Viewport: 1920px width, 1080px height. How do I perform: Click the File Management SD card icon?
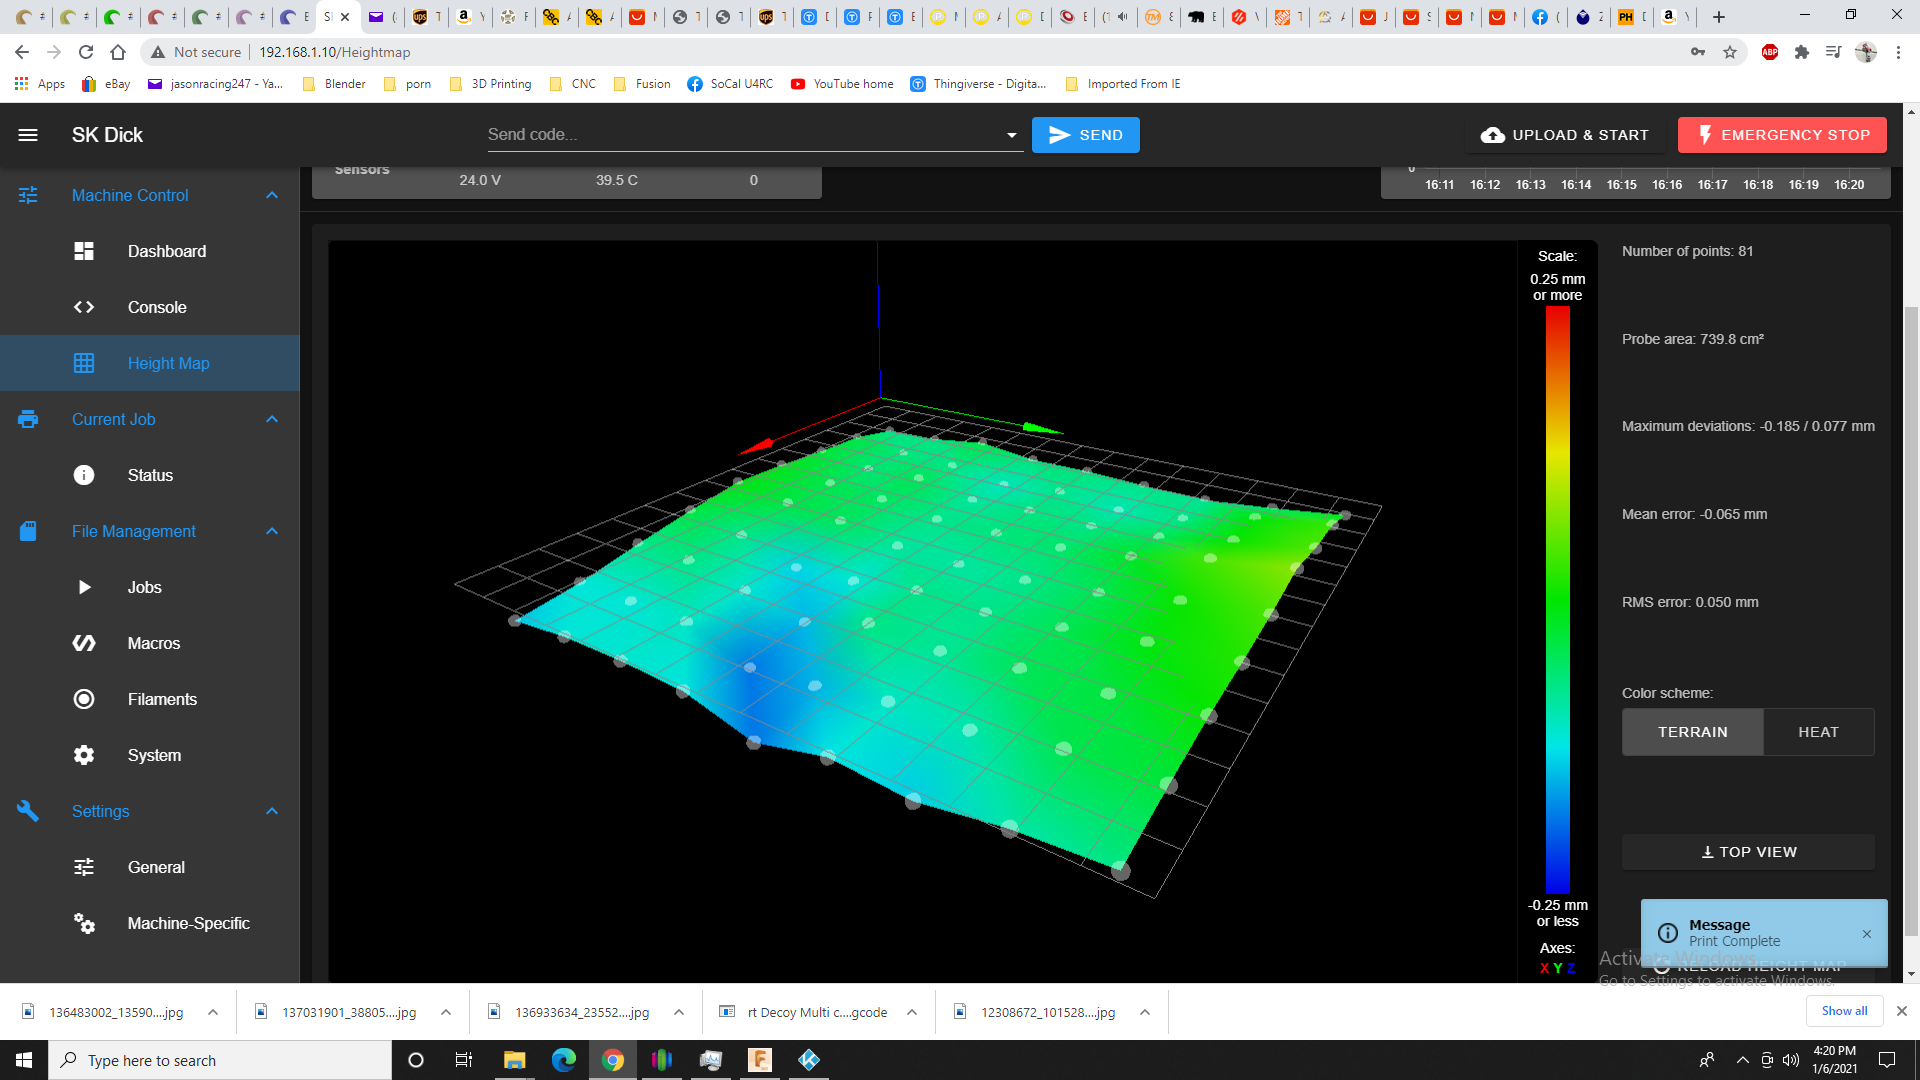point(28,531)
